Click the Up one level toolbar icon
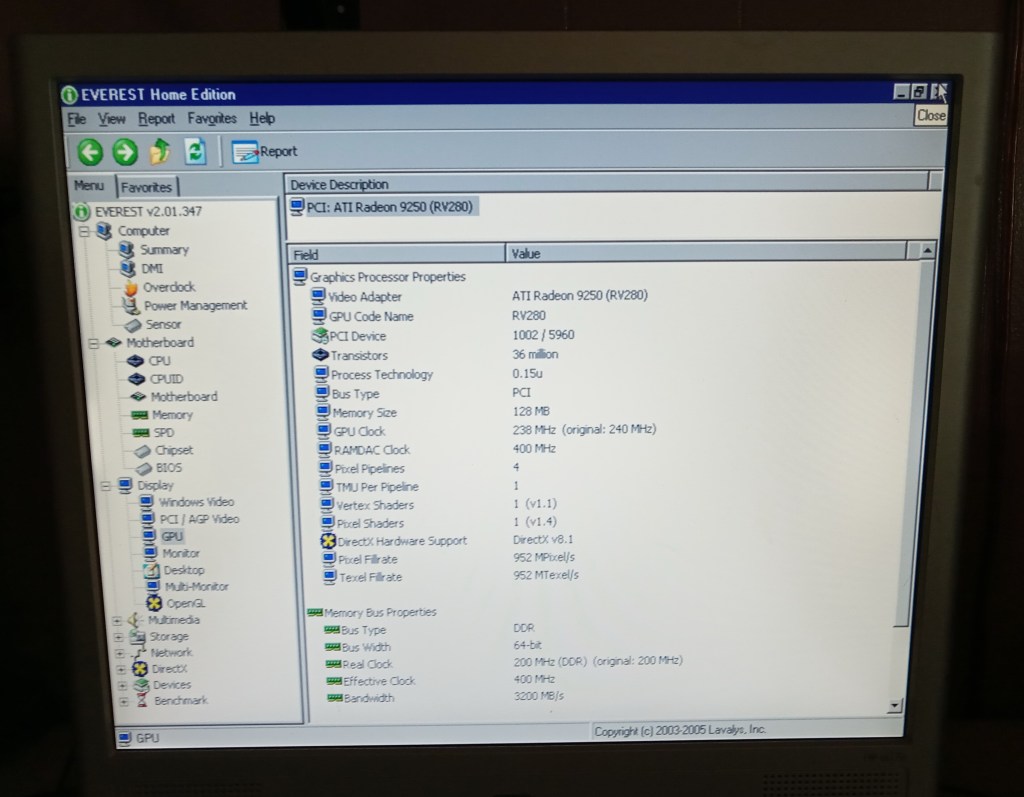This screenshot has height=797, width=1024. coord(160,152)
